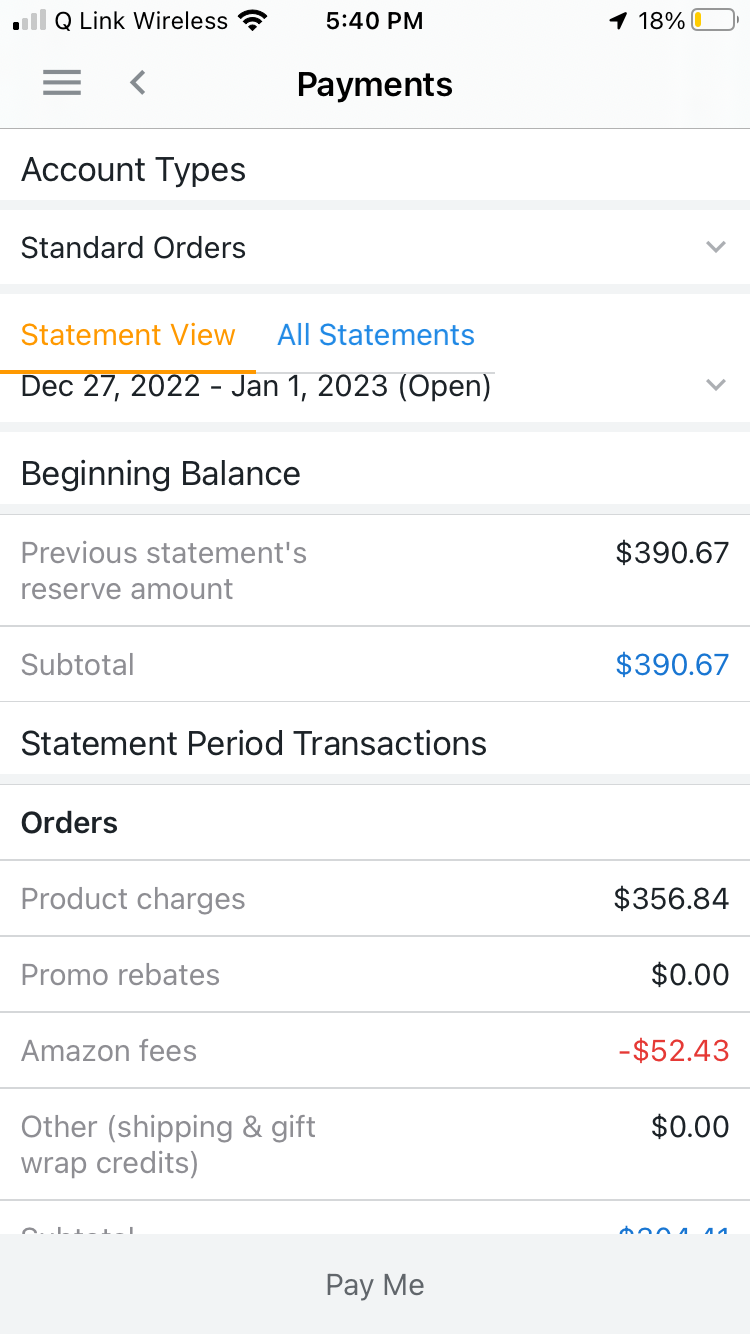Screen dimensions: 750x1334
Task: Tap the Other shipping & gift wrap credits row
Action: pyautogui.click(x=375, y=1144)
